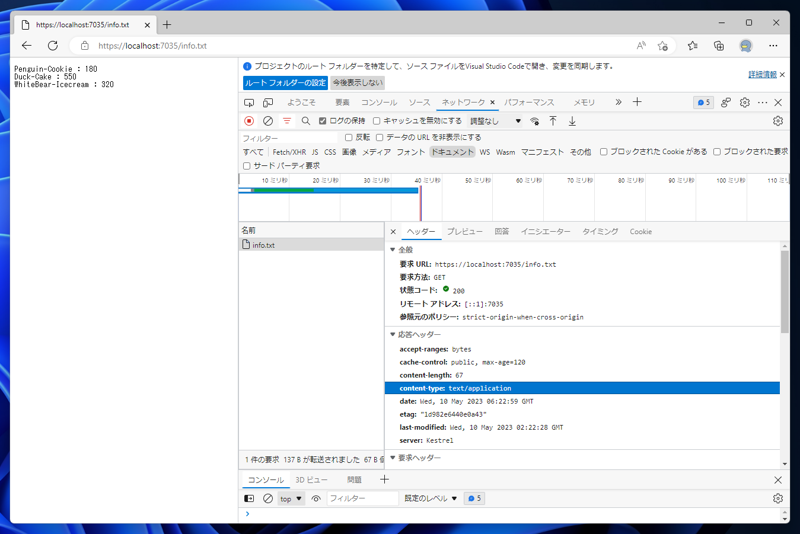Toggle the console sidebar icon
Screen dimensions: 800x534
point(249,498)
